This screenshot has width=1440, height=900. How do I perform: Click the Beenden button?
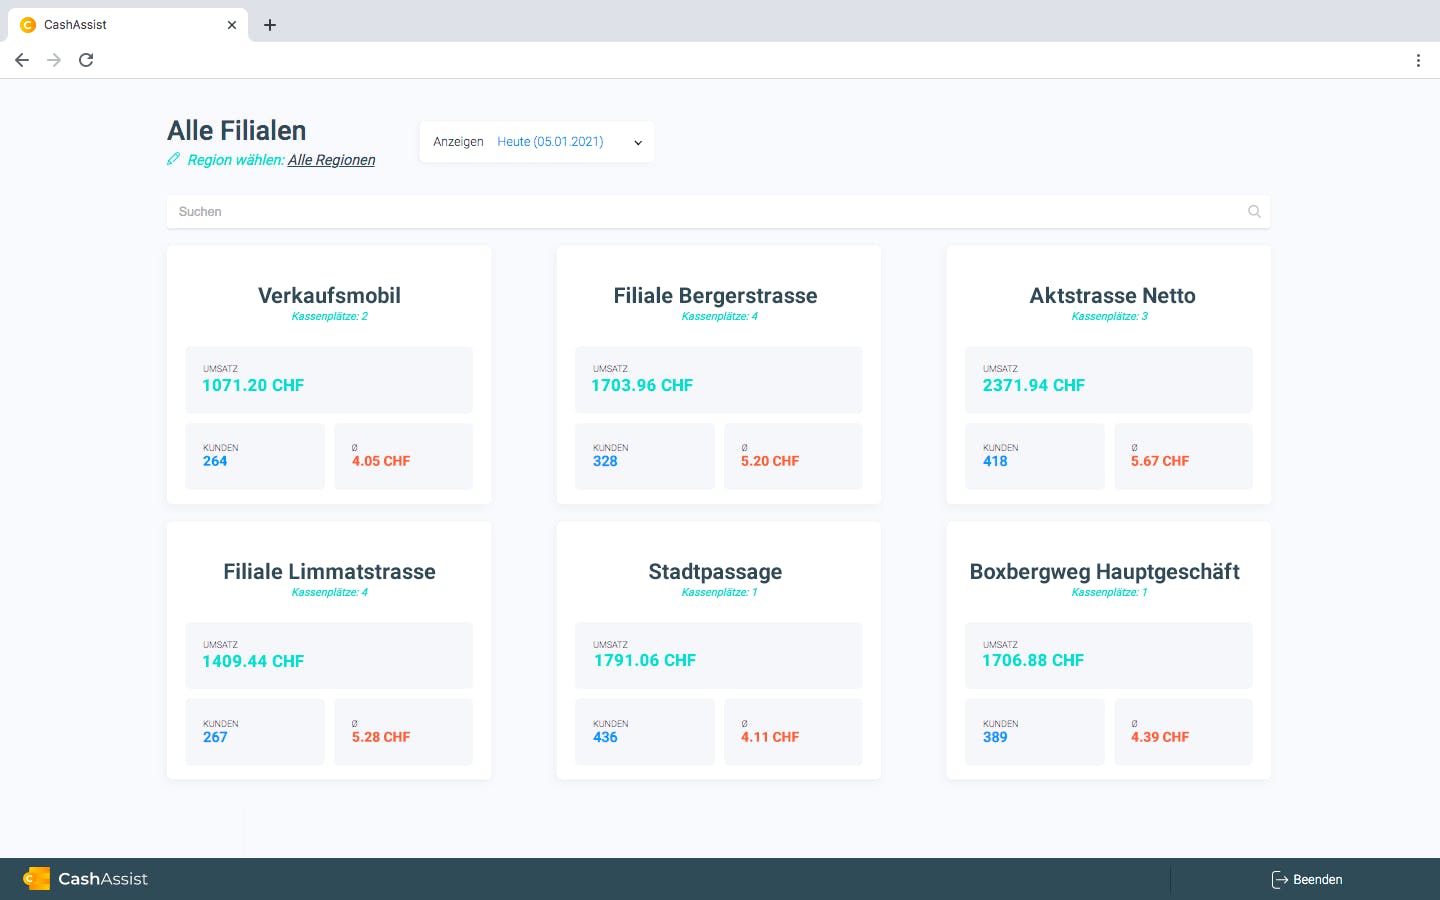pos(1307,880)
